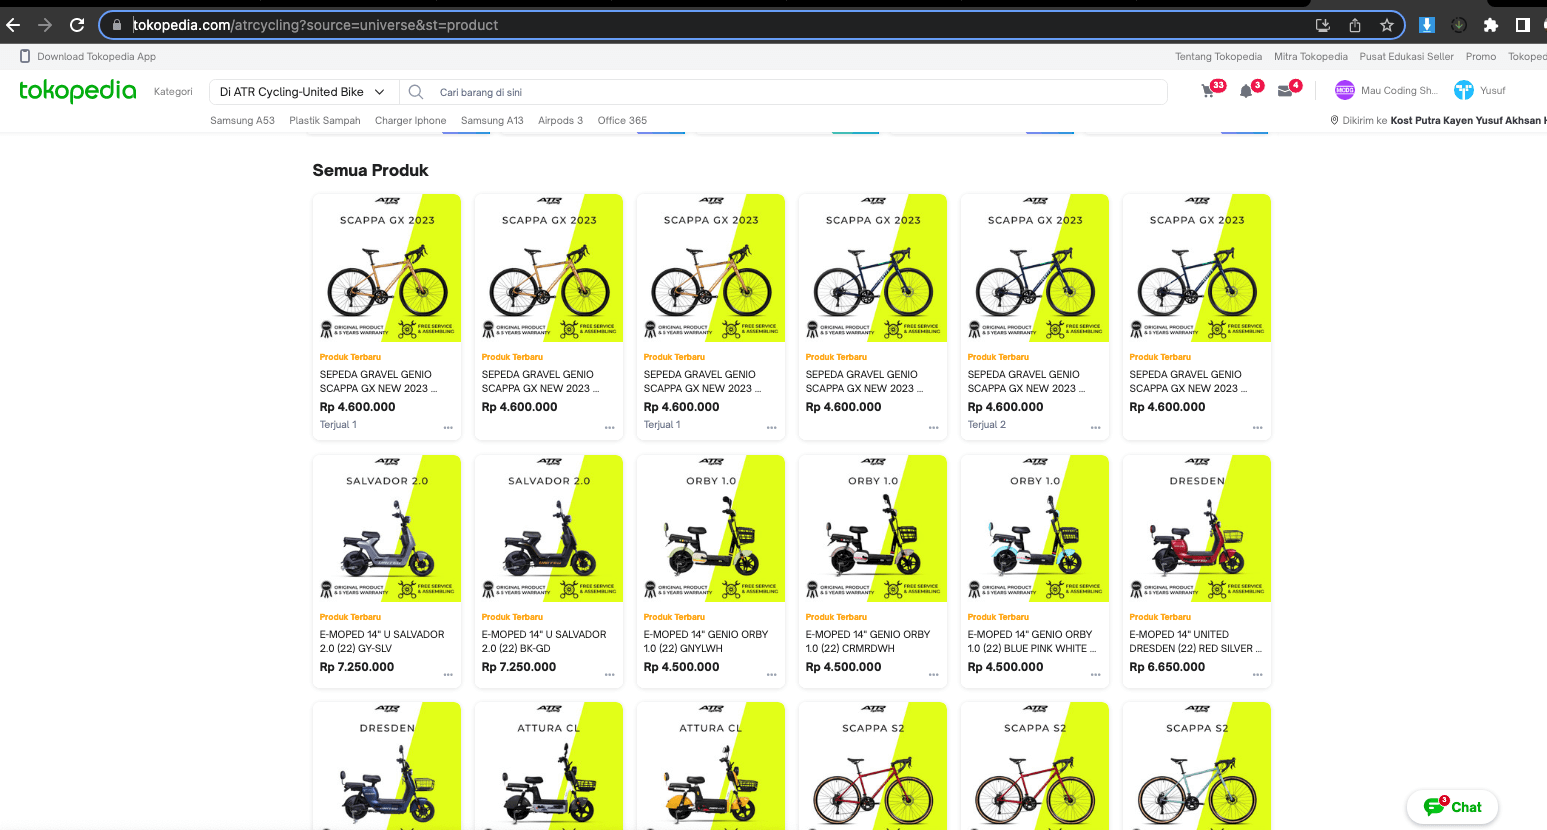Open E-MOPED Salvador 2.0 GY-SLV product image

click(387, 529)
